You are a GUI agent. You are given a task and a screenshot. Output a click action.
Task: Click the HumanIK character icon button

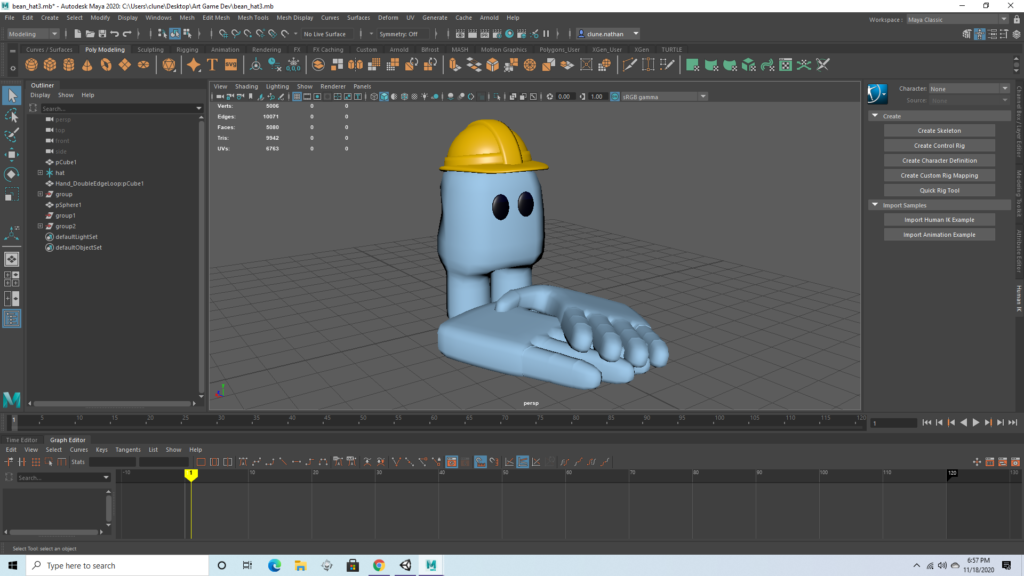click(x=877, y=94)
